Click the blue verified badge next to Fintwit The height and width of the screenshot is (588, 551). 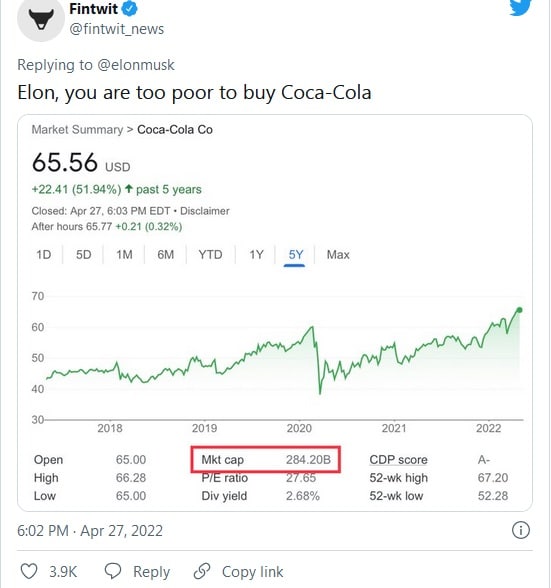(130, 9)
